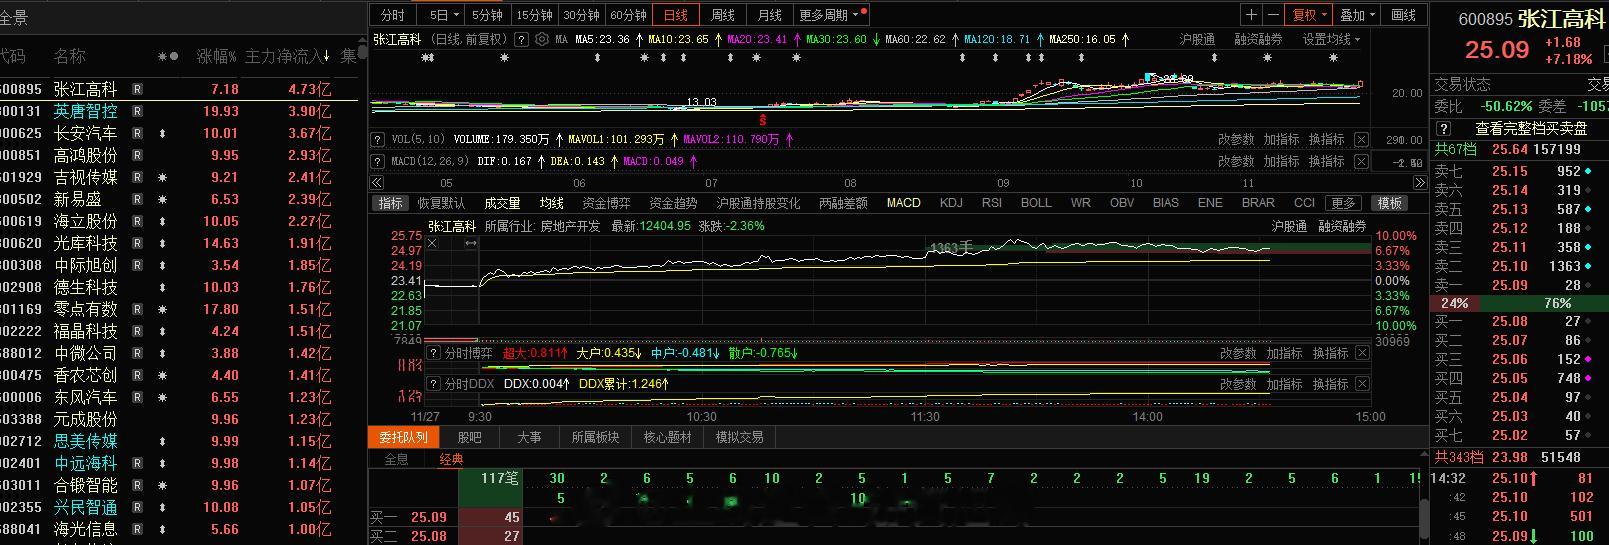Select the 15分钟 period option
Screen dimensions: 1609x545
[x=534, y=15]
